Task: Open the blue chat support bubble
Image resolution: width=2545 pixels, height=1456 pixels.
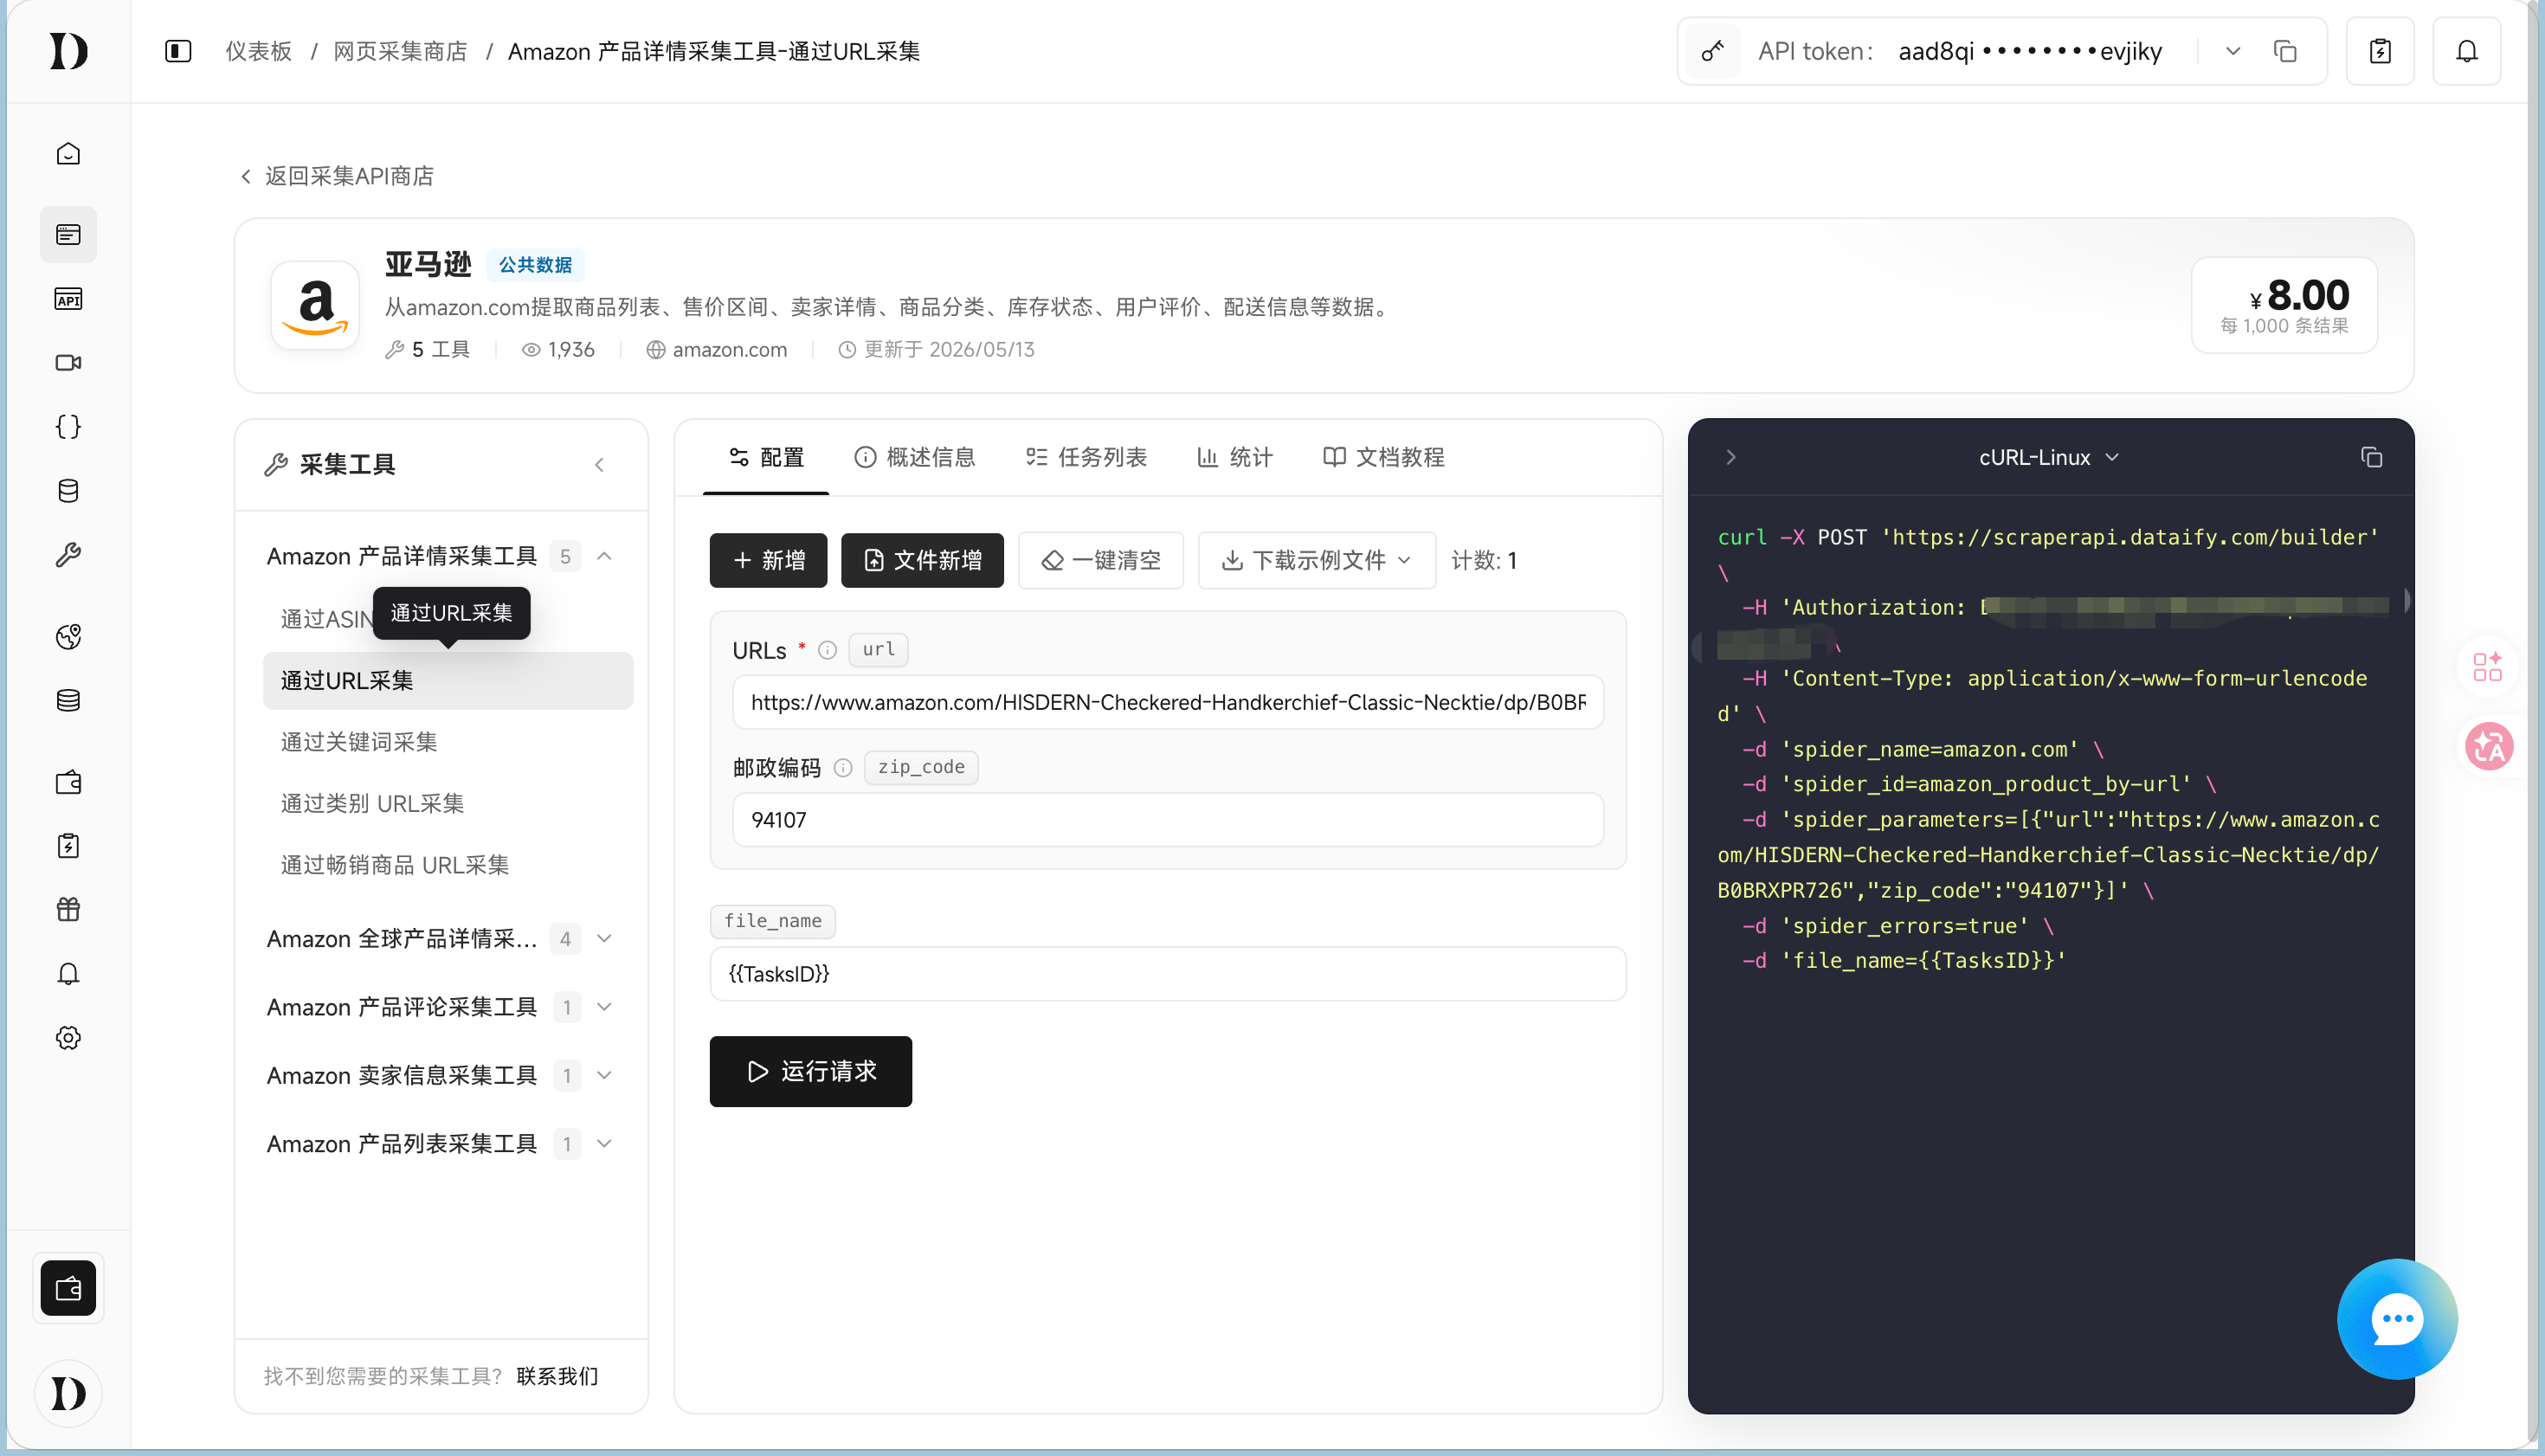Action: pos(2397,1319)
